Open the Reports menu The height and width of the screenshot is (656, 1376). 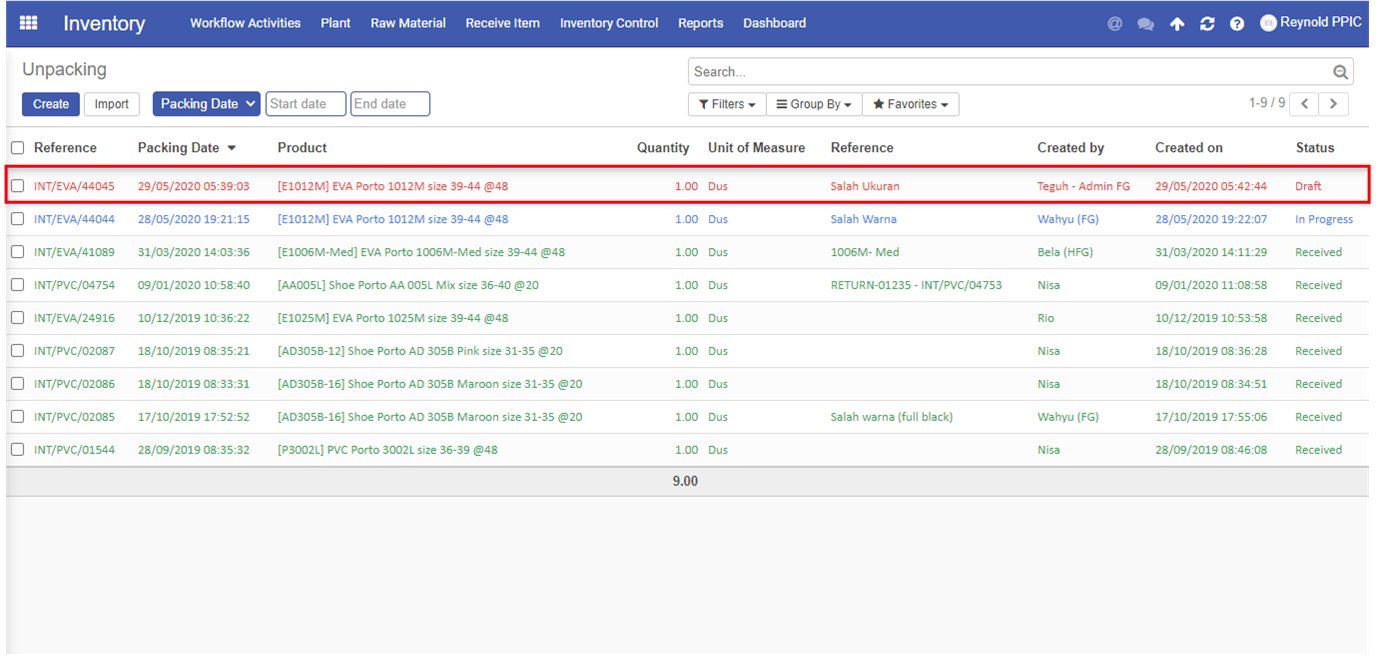700,23
